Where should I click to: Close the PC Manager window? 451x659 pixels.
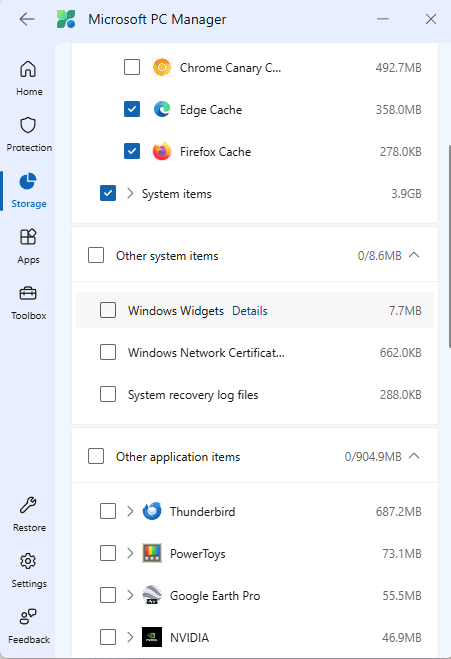(431, 19)
